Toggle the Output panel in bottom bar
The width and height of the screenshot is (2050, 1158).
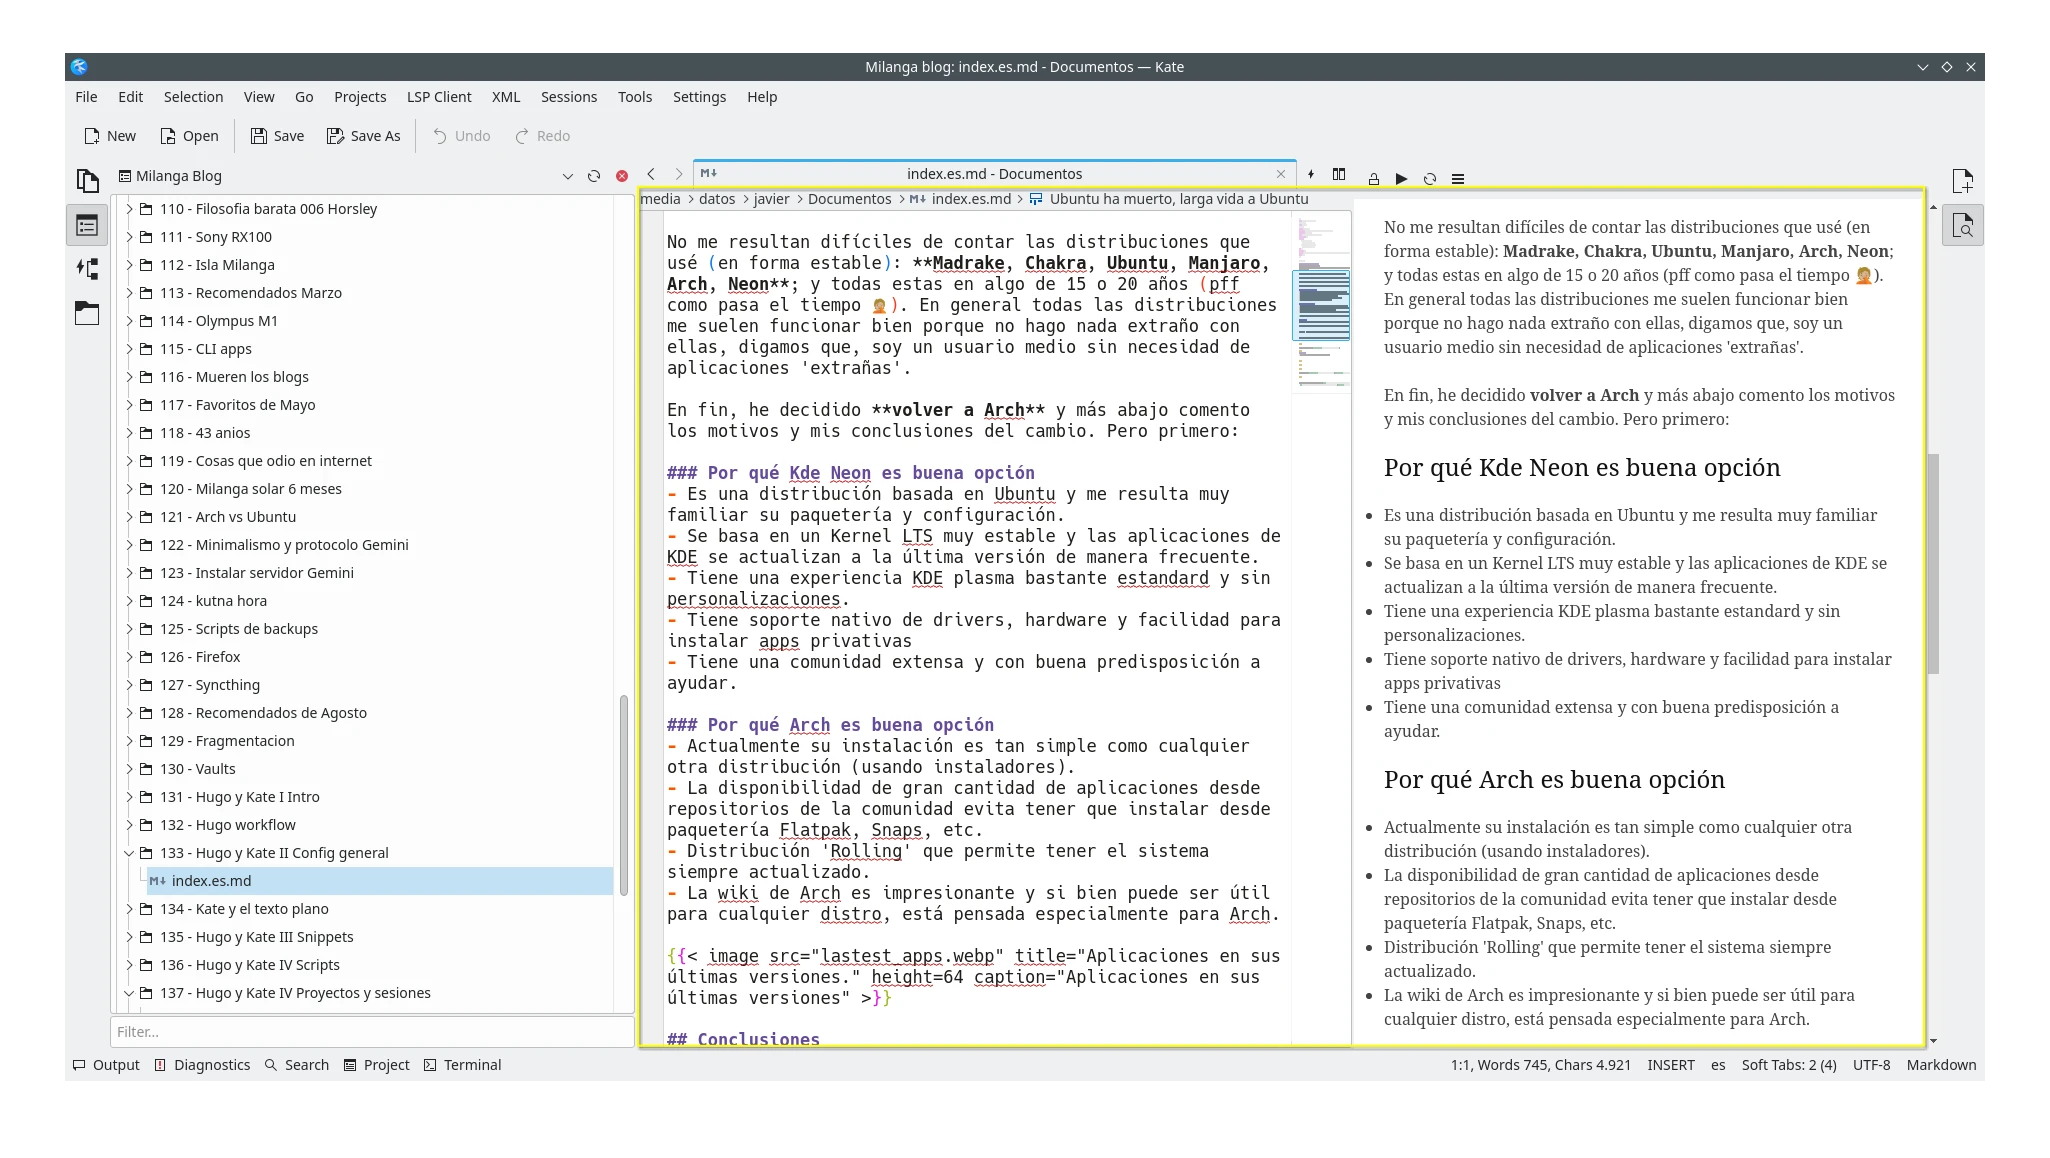point(106,1065)
